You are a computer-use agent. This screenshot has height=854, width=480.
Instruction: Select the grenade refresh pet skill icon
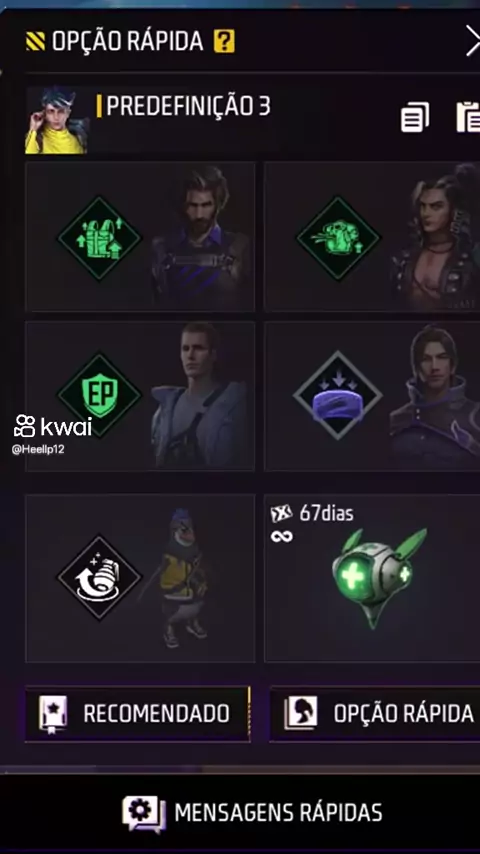(x=100, y=577)
